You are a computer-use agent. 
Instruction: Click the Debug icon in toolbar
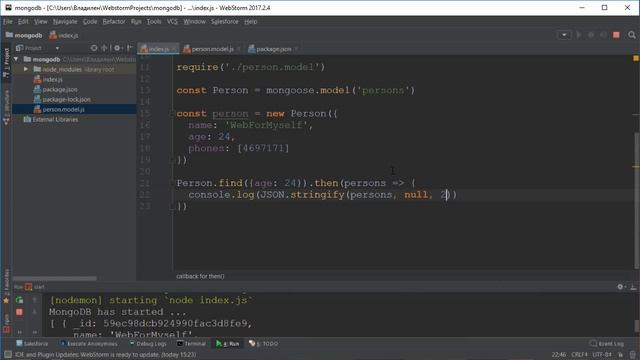(591, 35)
